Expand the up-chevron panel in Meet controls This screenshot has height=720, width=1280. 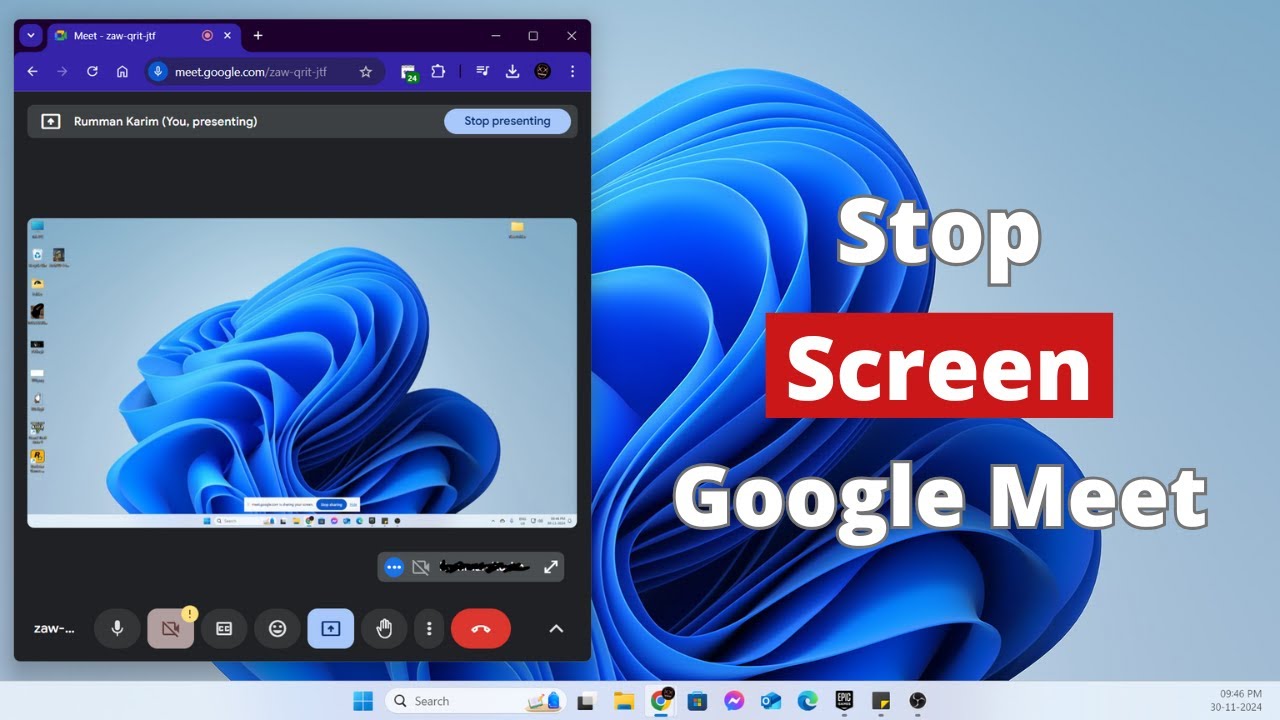click(556, 629)
